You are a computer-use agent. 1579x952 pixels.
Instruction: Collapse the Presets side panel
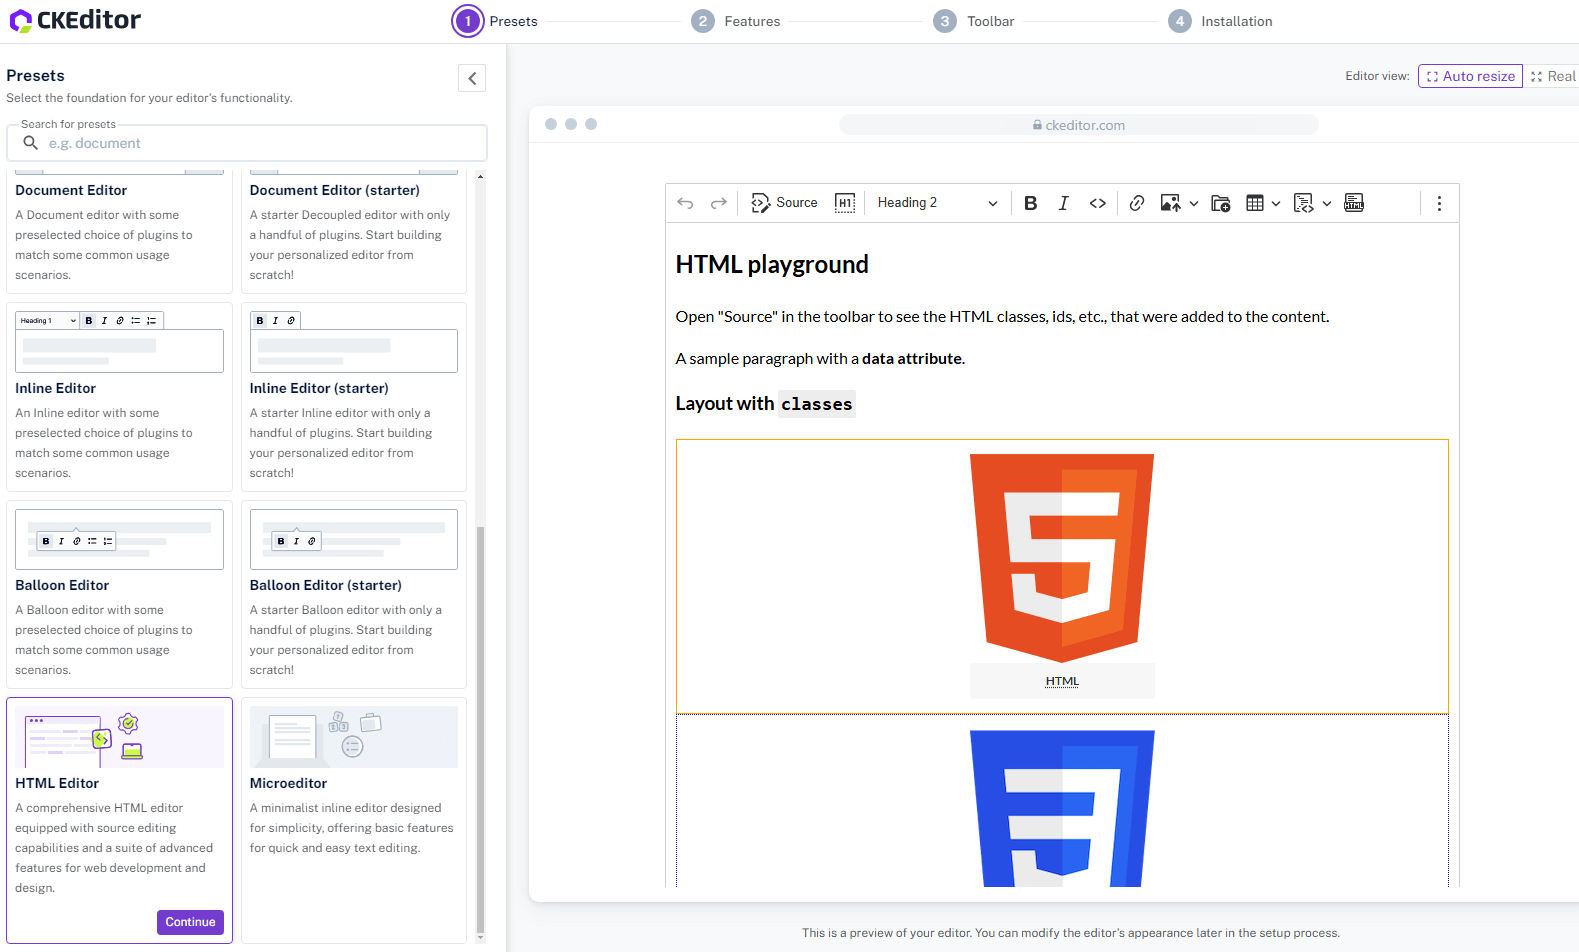(472, 78)
